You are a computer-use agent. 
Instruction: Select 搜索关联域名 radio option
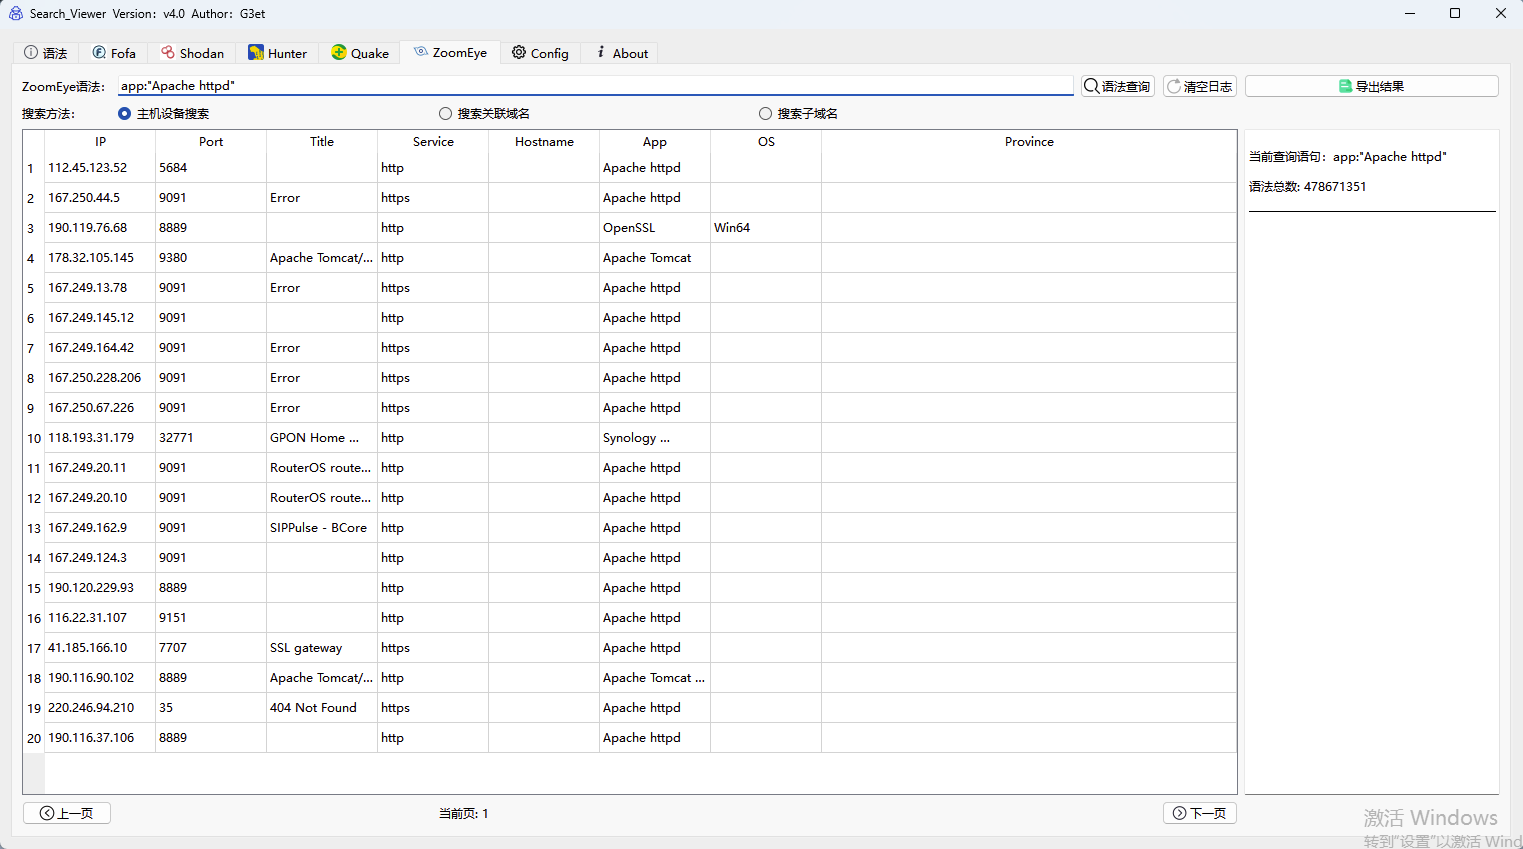485,114
